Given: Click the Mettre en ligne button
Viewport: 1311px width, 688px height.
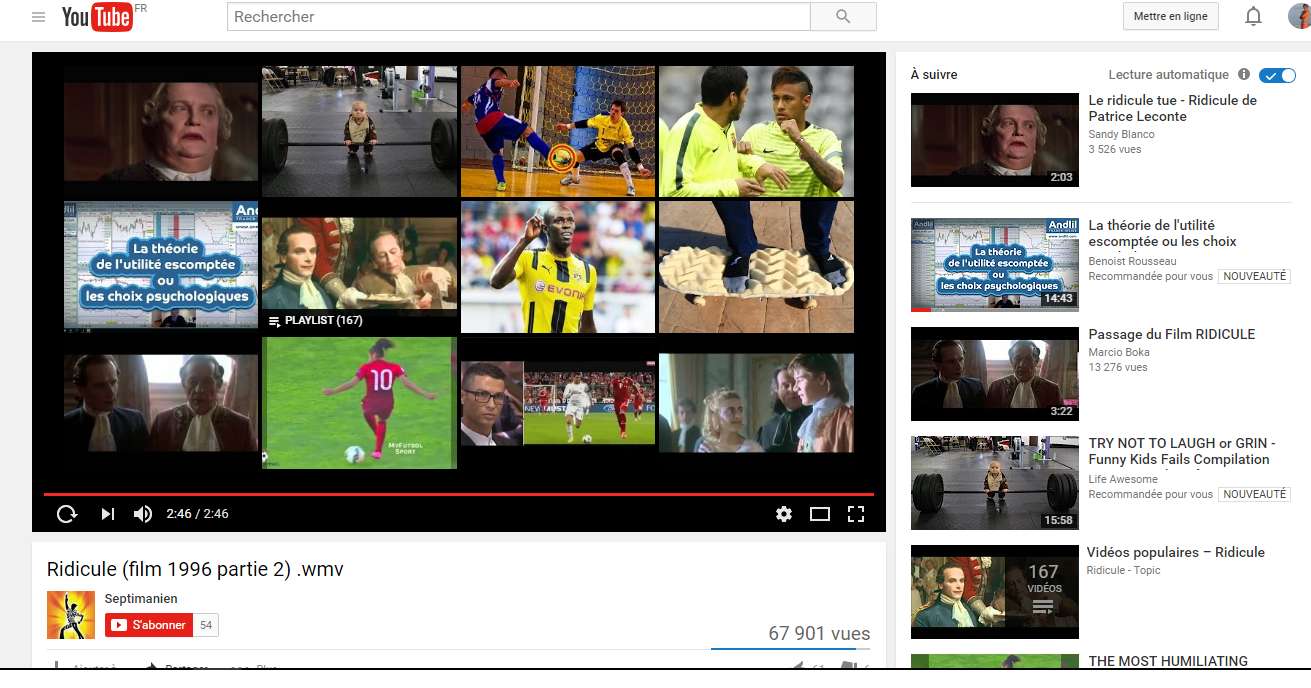Looking at the screenshot, I should [x=1170, y=17].
